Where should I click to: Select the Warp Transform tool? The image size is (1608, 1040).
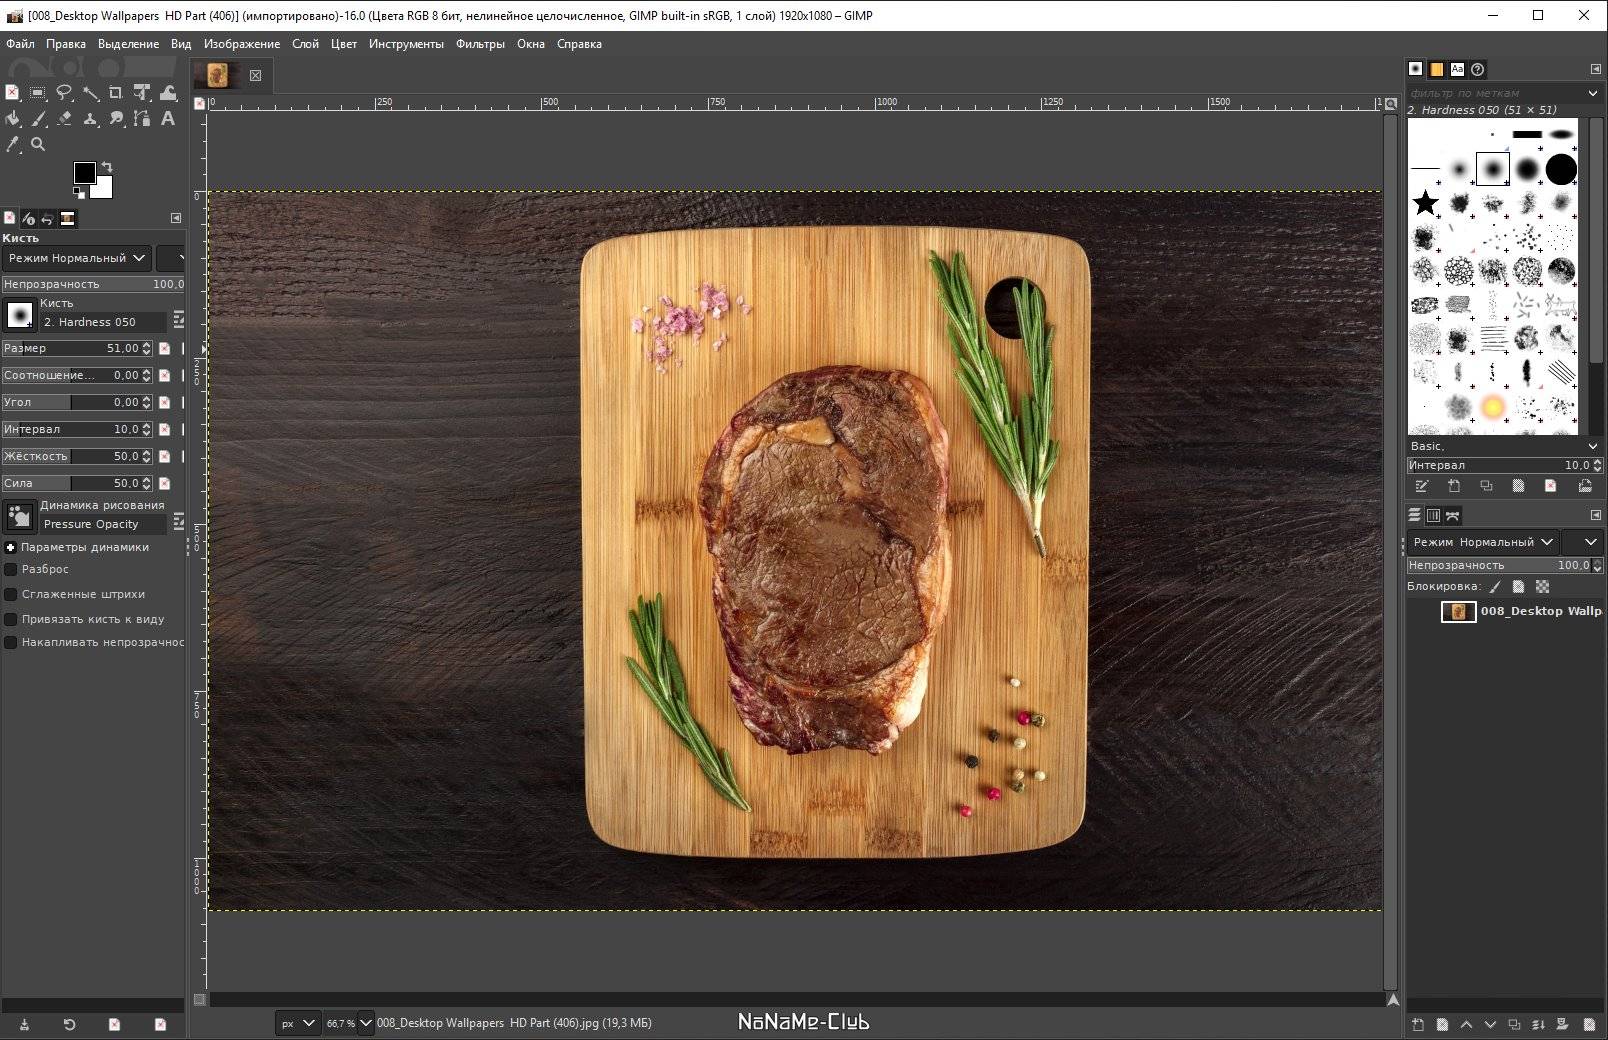pyautogui.click(x=168, y=93)
